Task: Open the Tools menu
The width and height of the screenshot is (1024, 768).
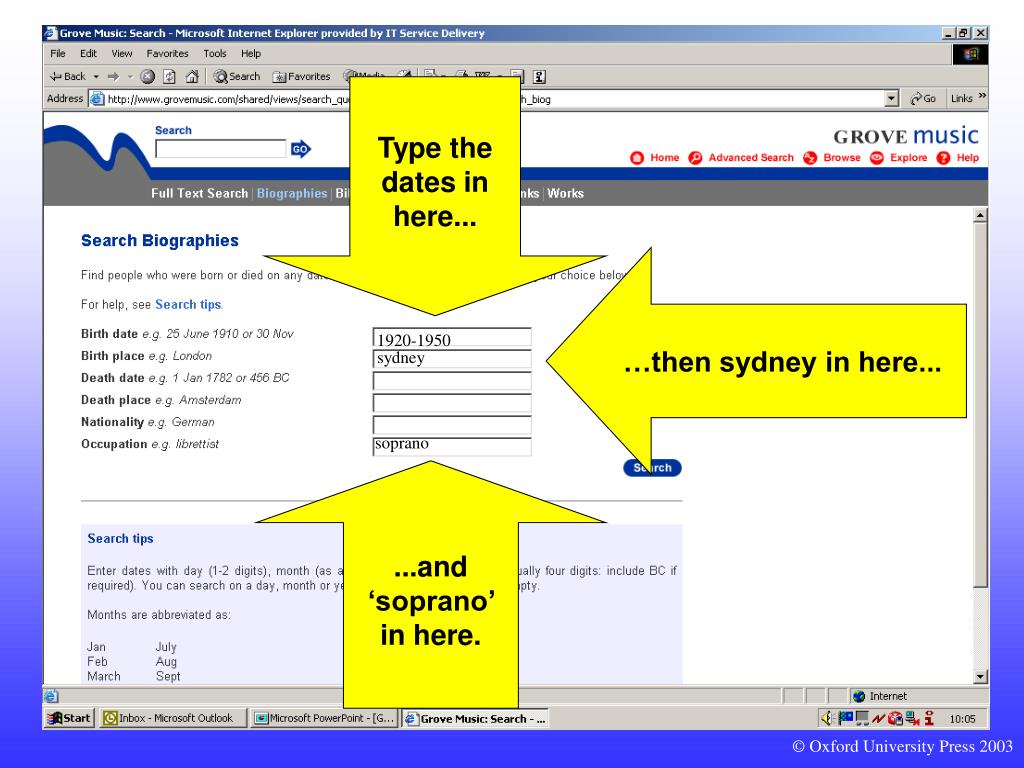Action: 214,54
